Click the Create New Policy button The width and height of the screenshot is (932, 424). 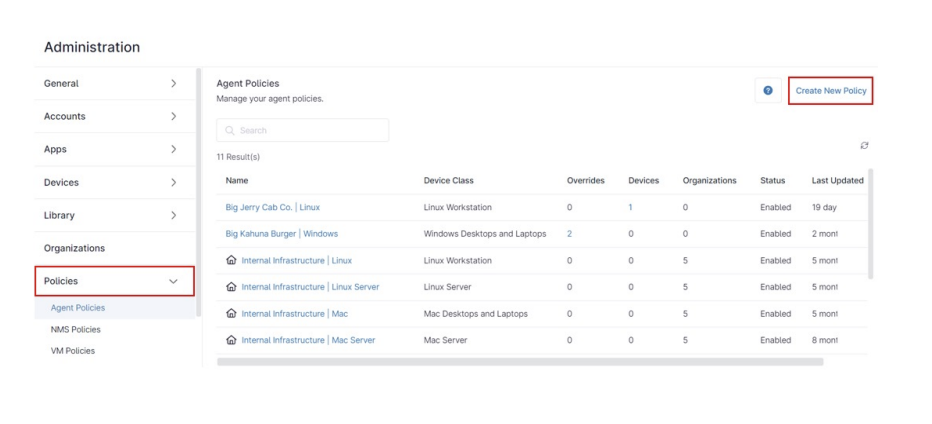click(x=830, y=91)
